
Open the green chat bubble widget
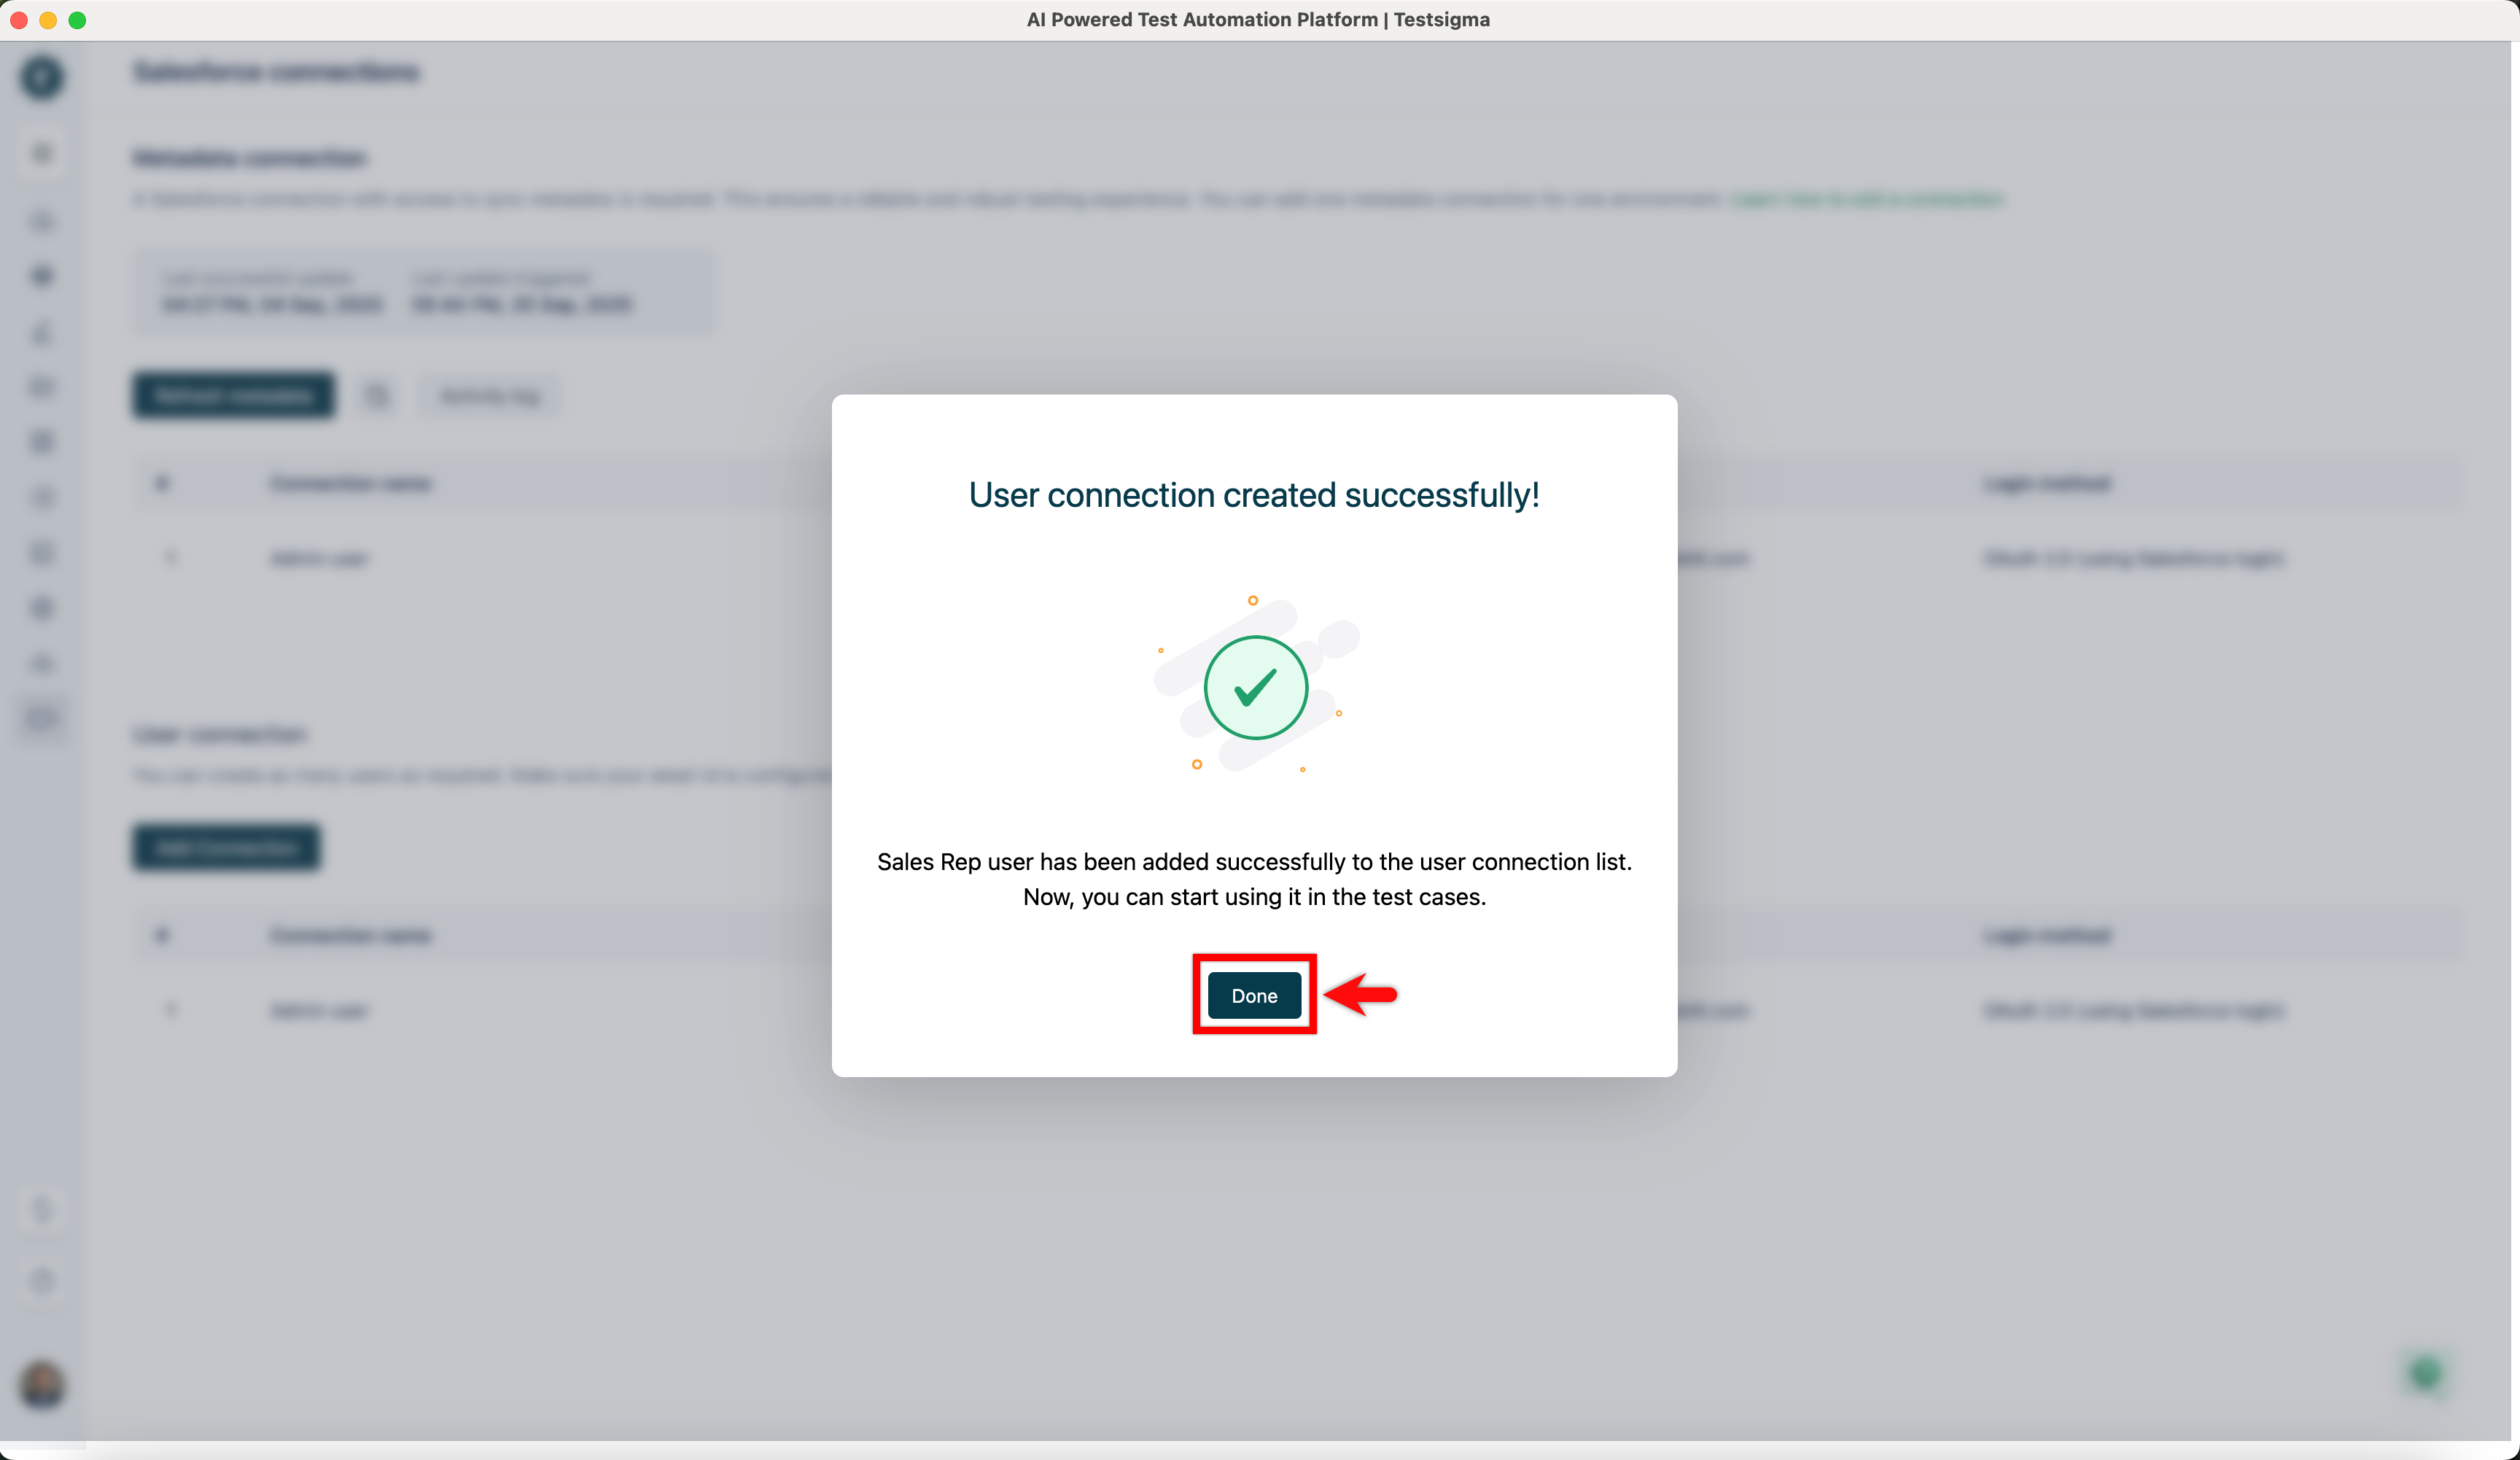(2425, 1374)
